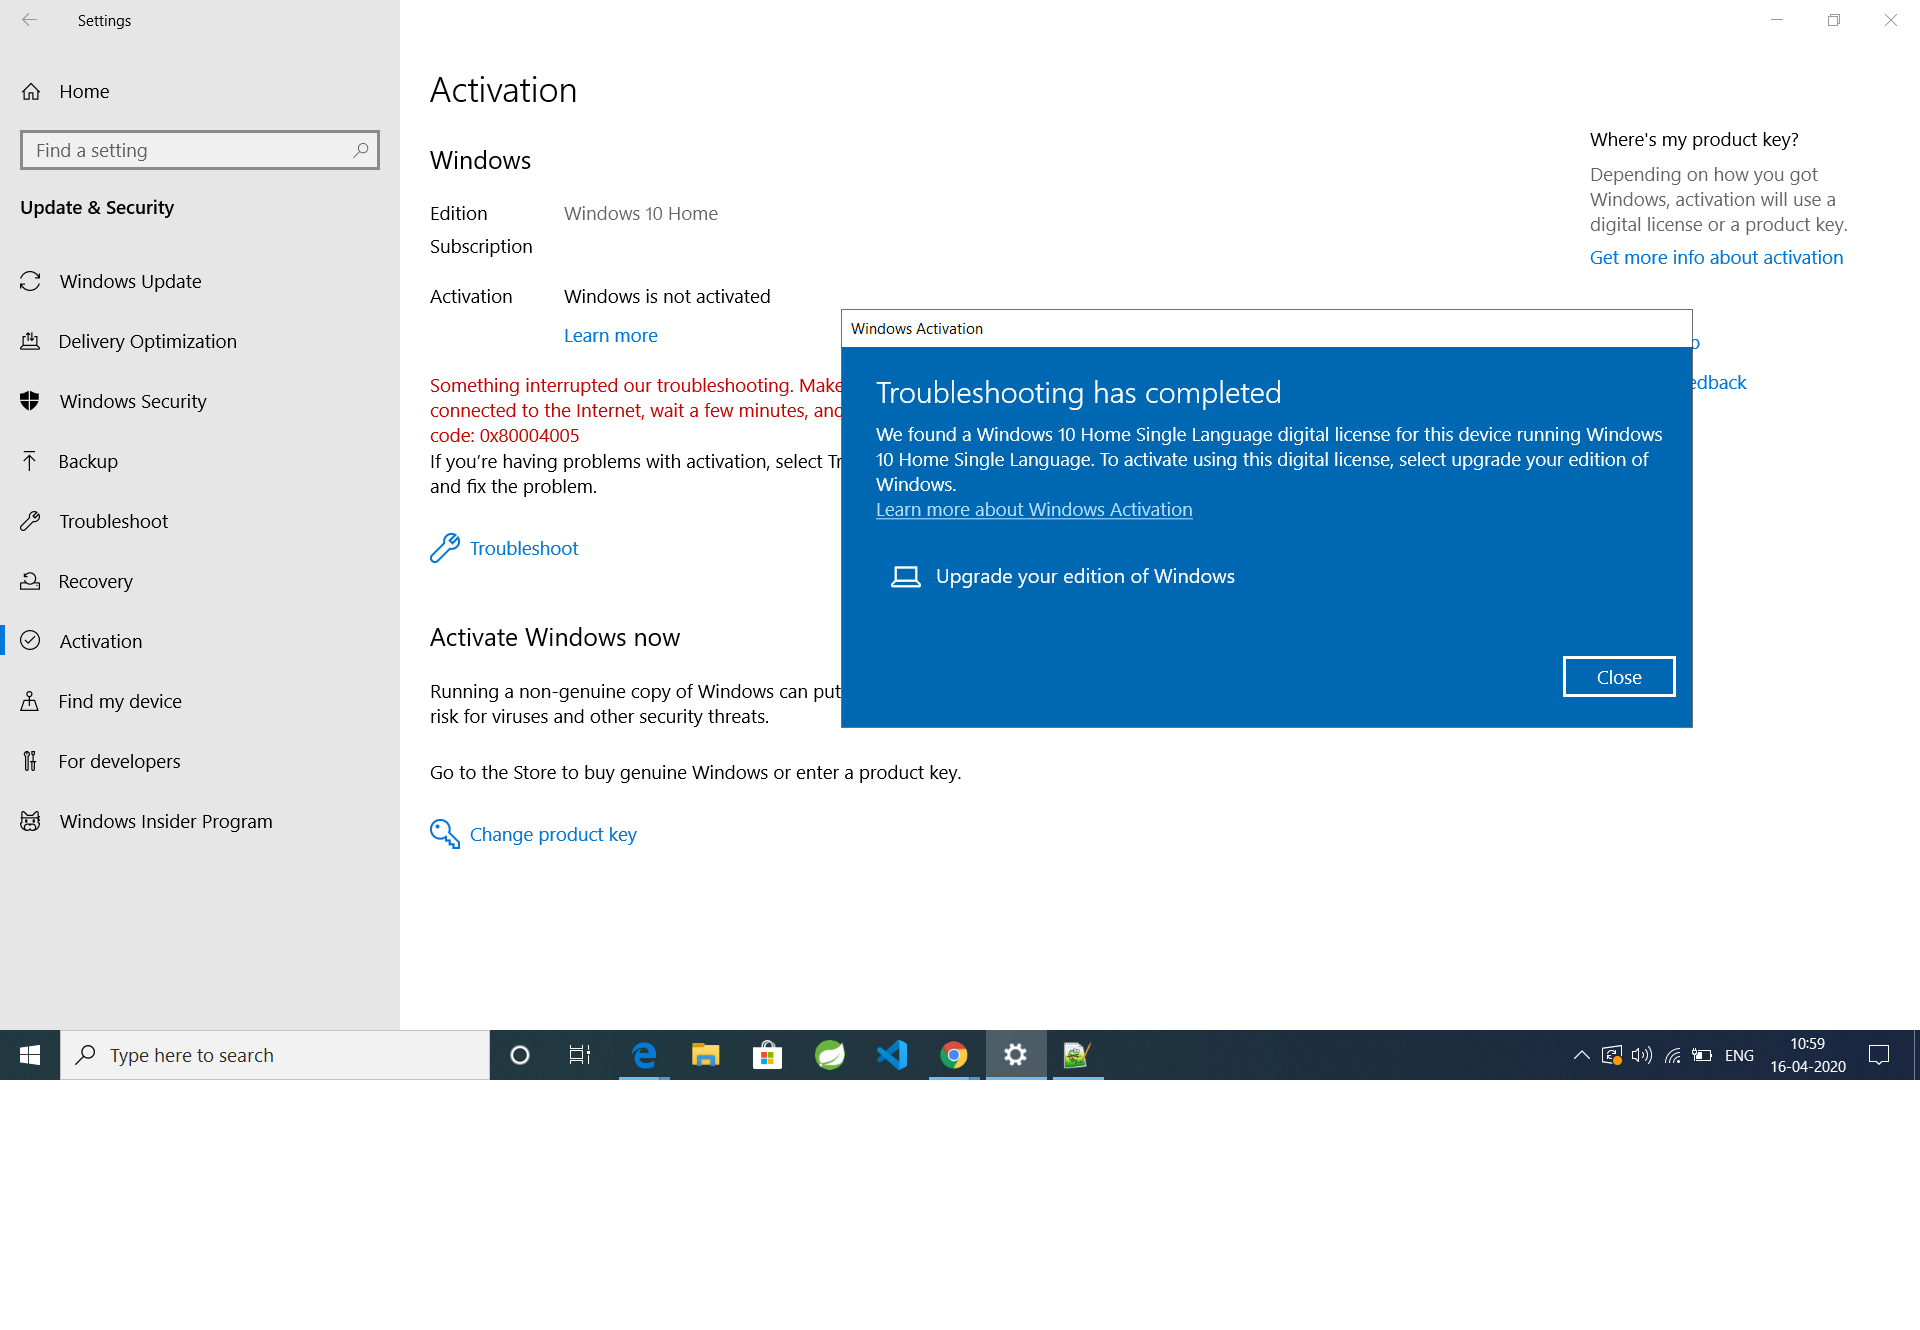
Task: Click the Recovery icon
Action: [x=30, y=581]
